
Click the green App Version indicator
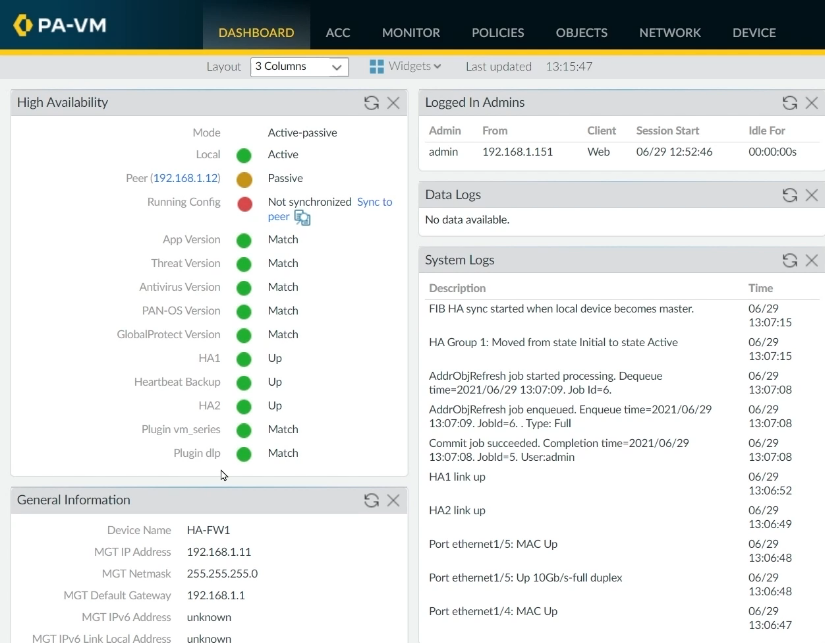coord(244,240)
